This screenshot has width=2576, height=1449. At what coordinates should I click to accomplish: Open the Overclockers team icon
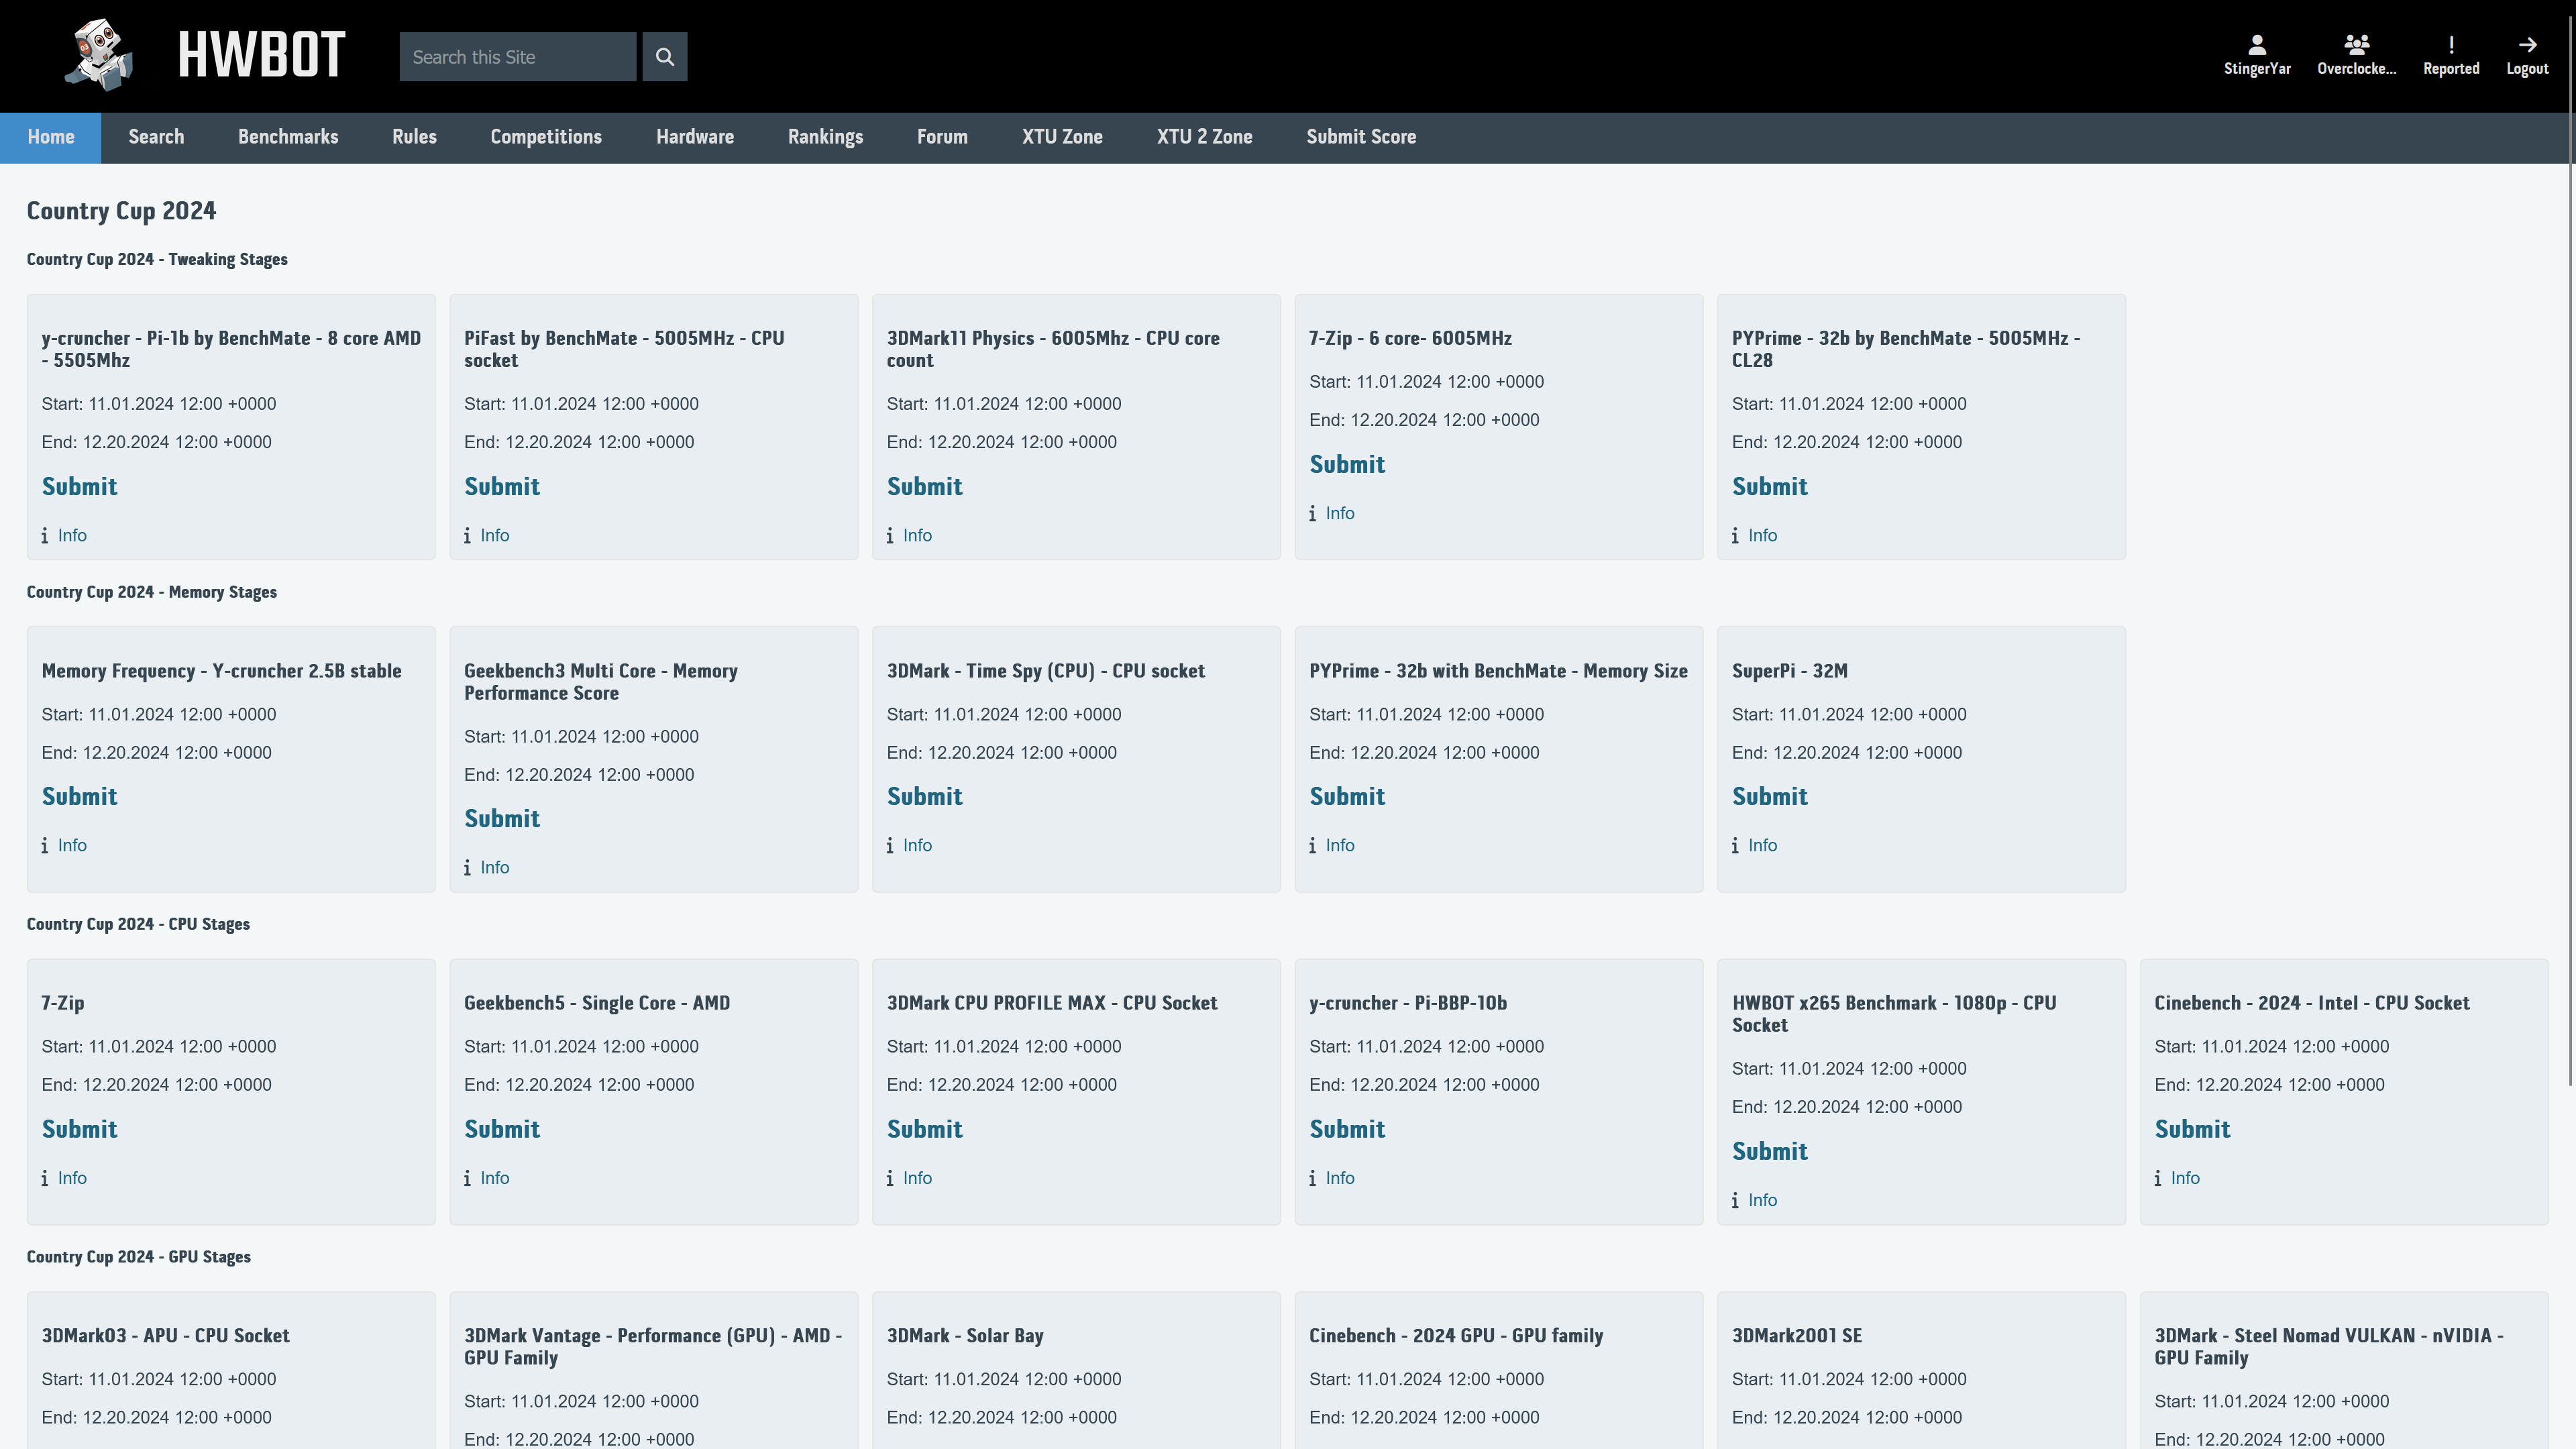click(x=2356, y=45)
